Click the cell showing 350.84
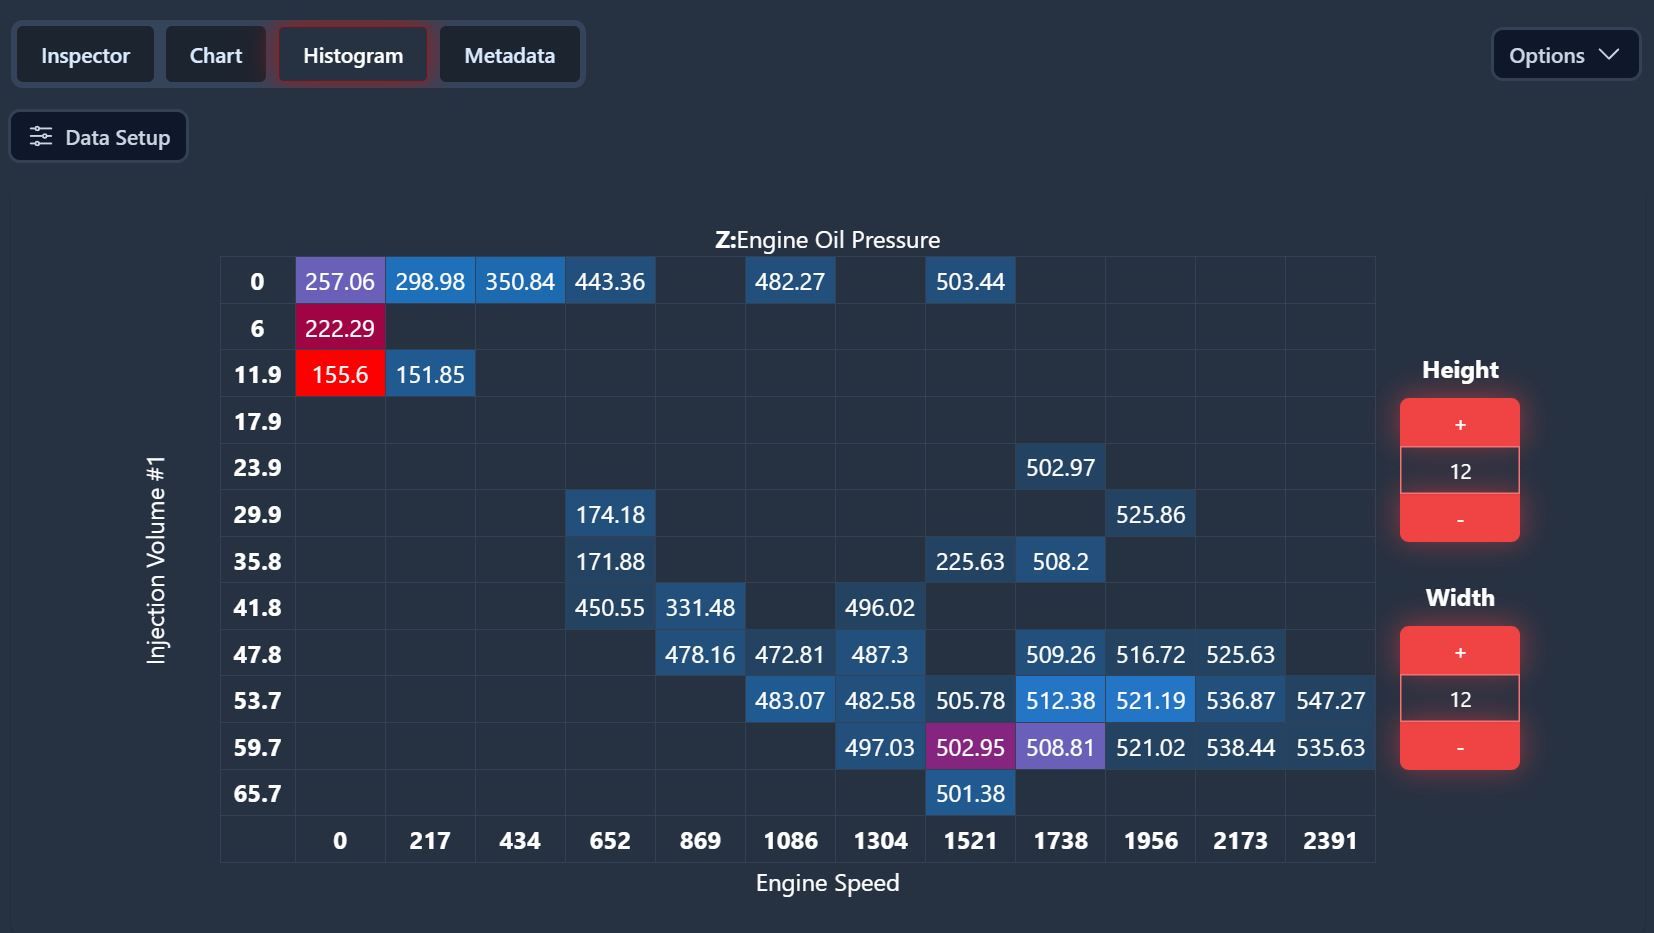1654x933 pixels. [x=520, y=281]
